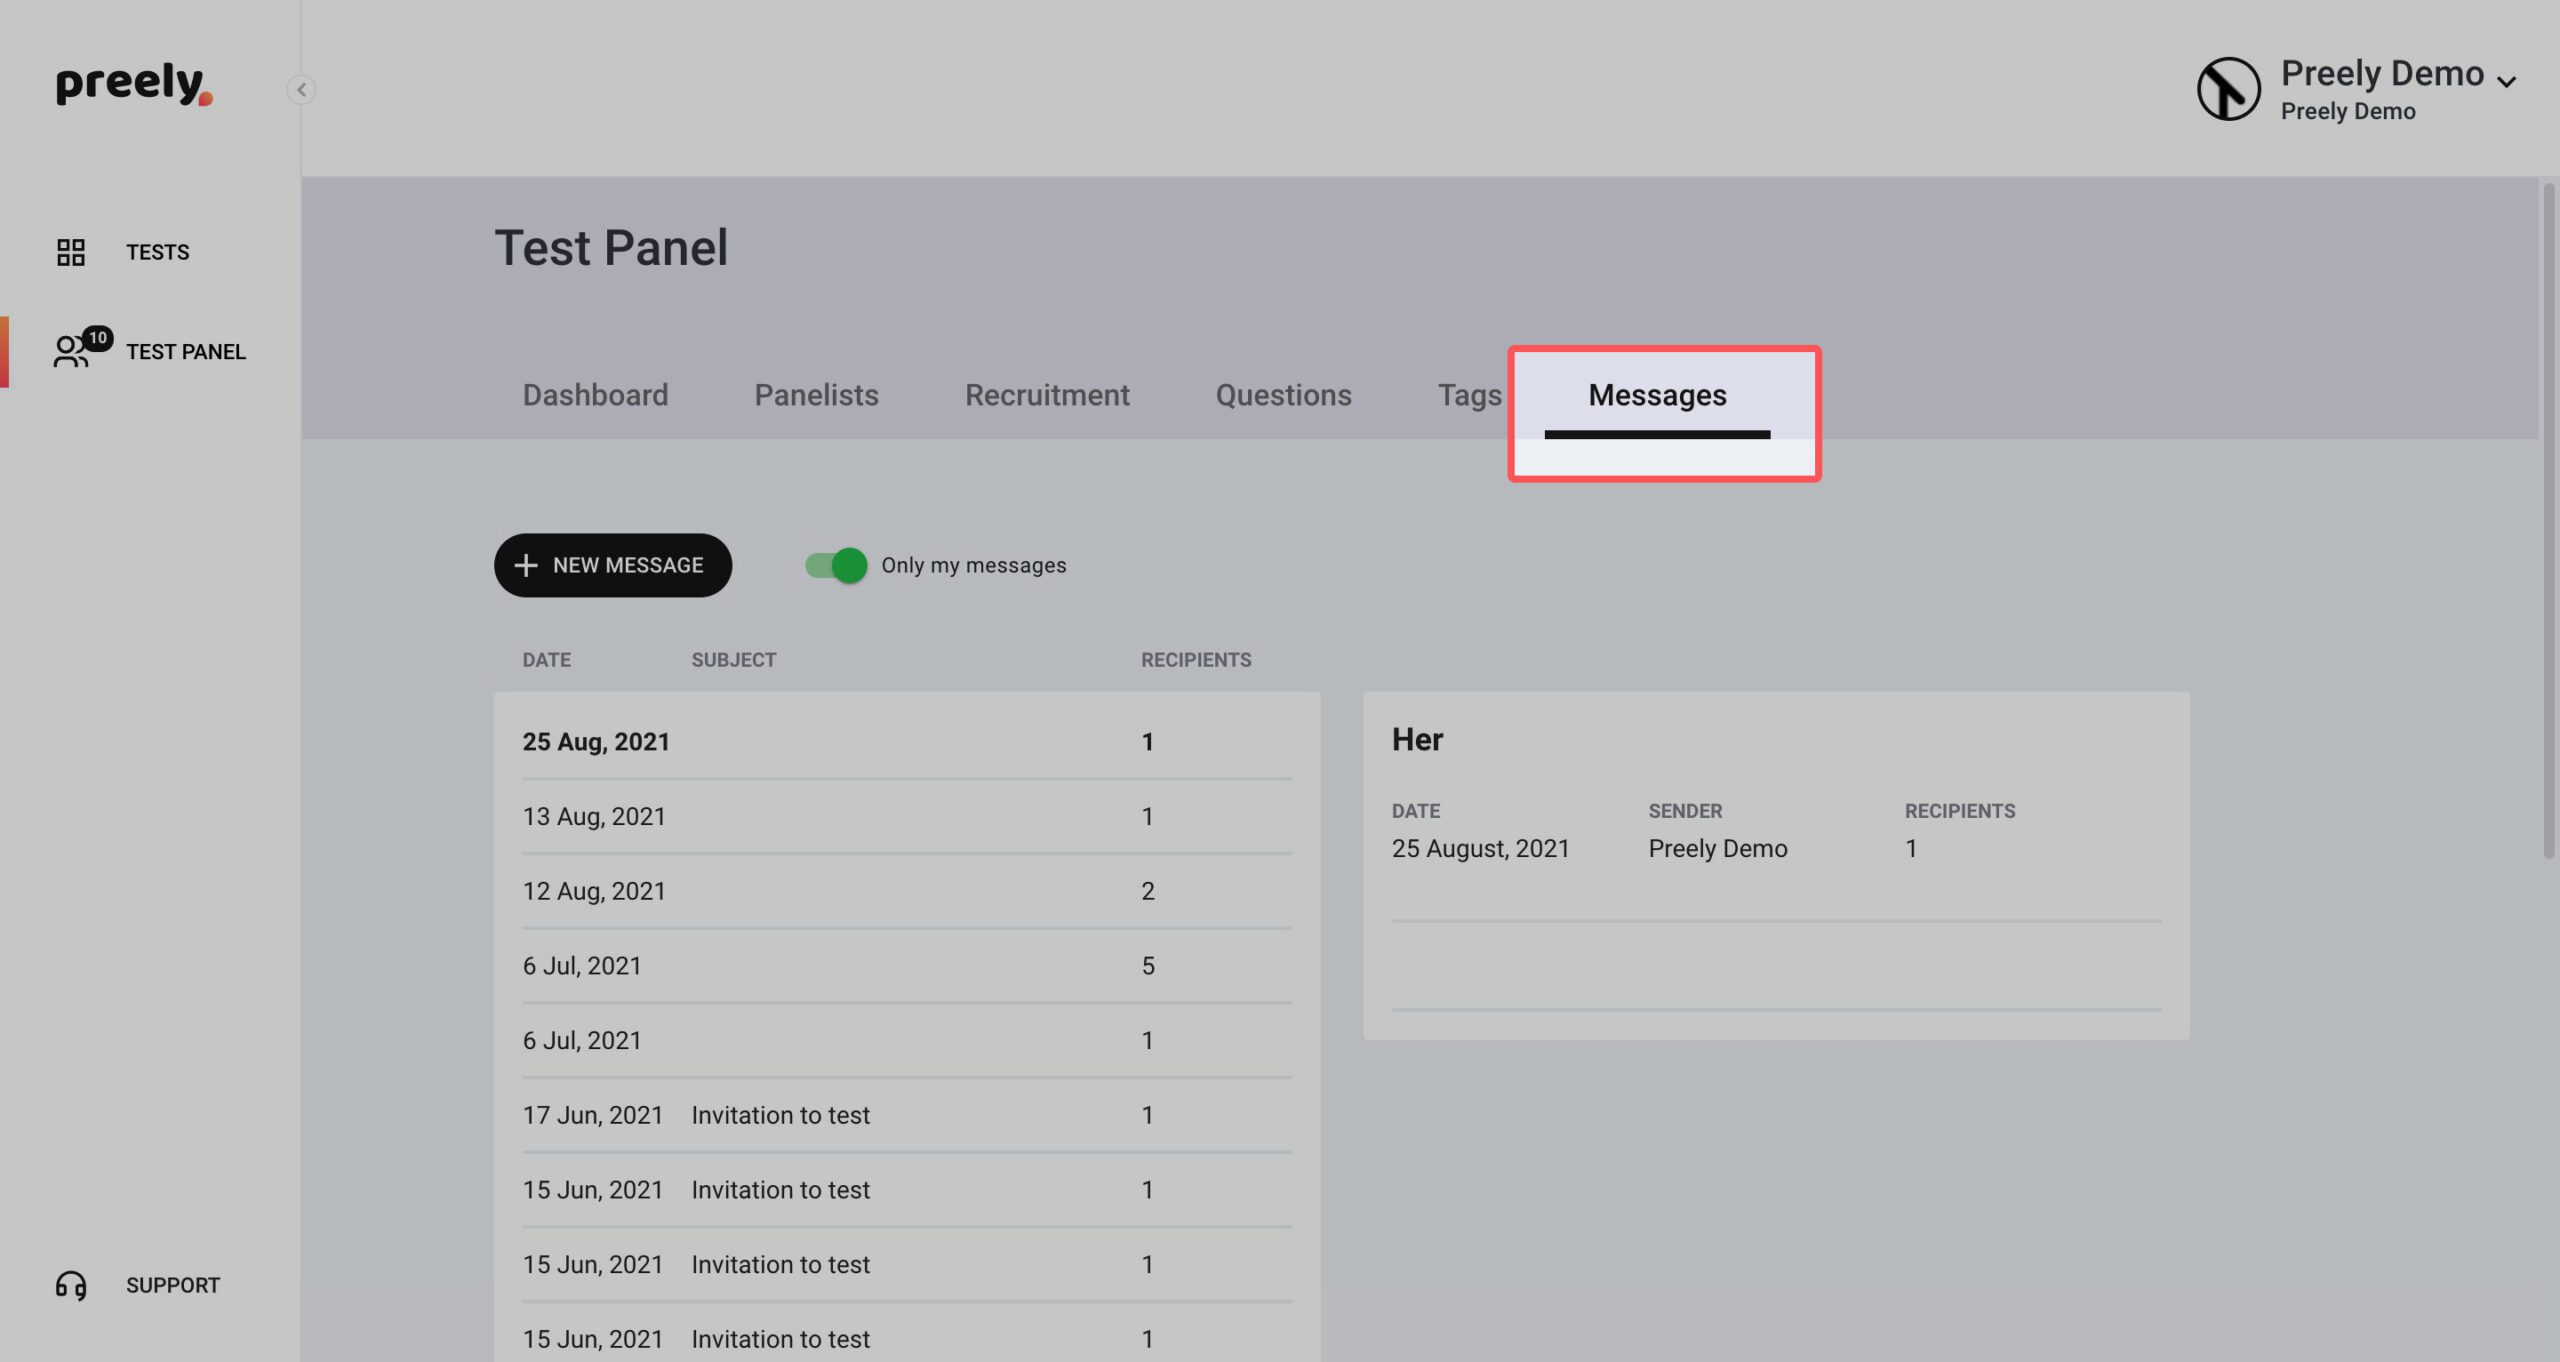The image size is (2560, 1362).
Task: Click the Preely Demo account avatar
Action: pyautogui.click(x=2228, y=89)
